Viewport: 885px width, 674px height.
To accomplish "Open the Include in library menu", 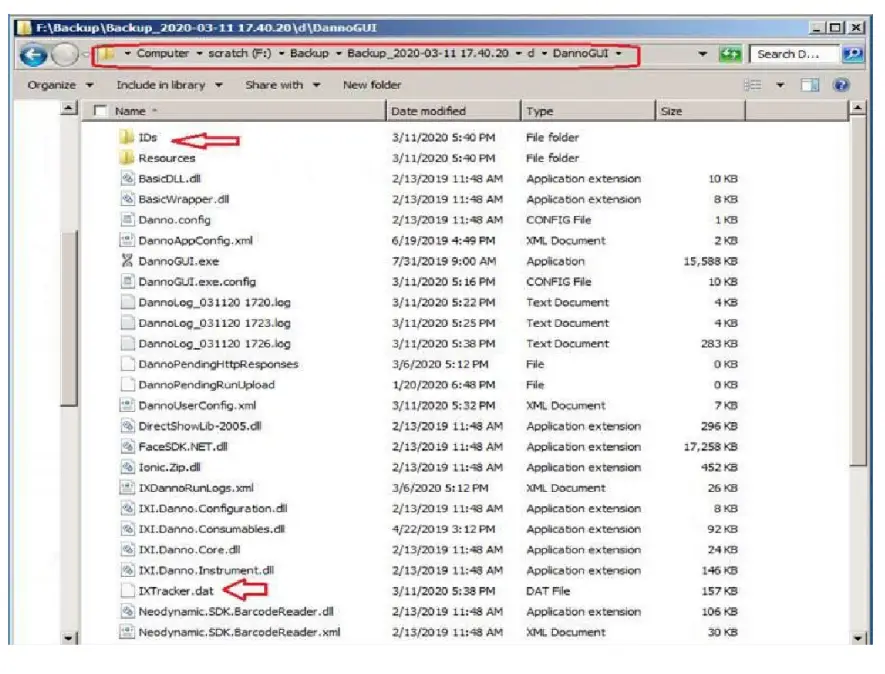I will click(162, 85).
